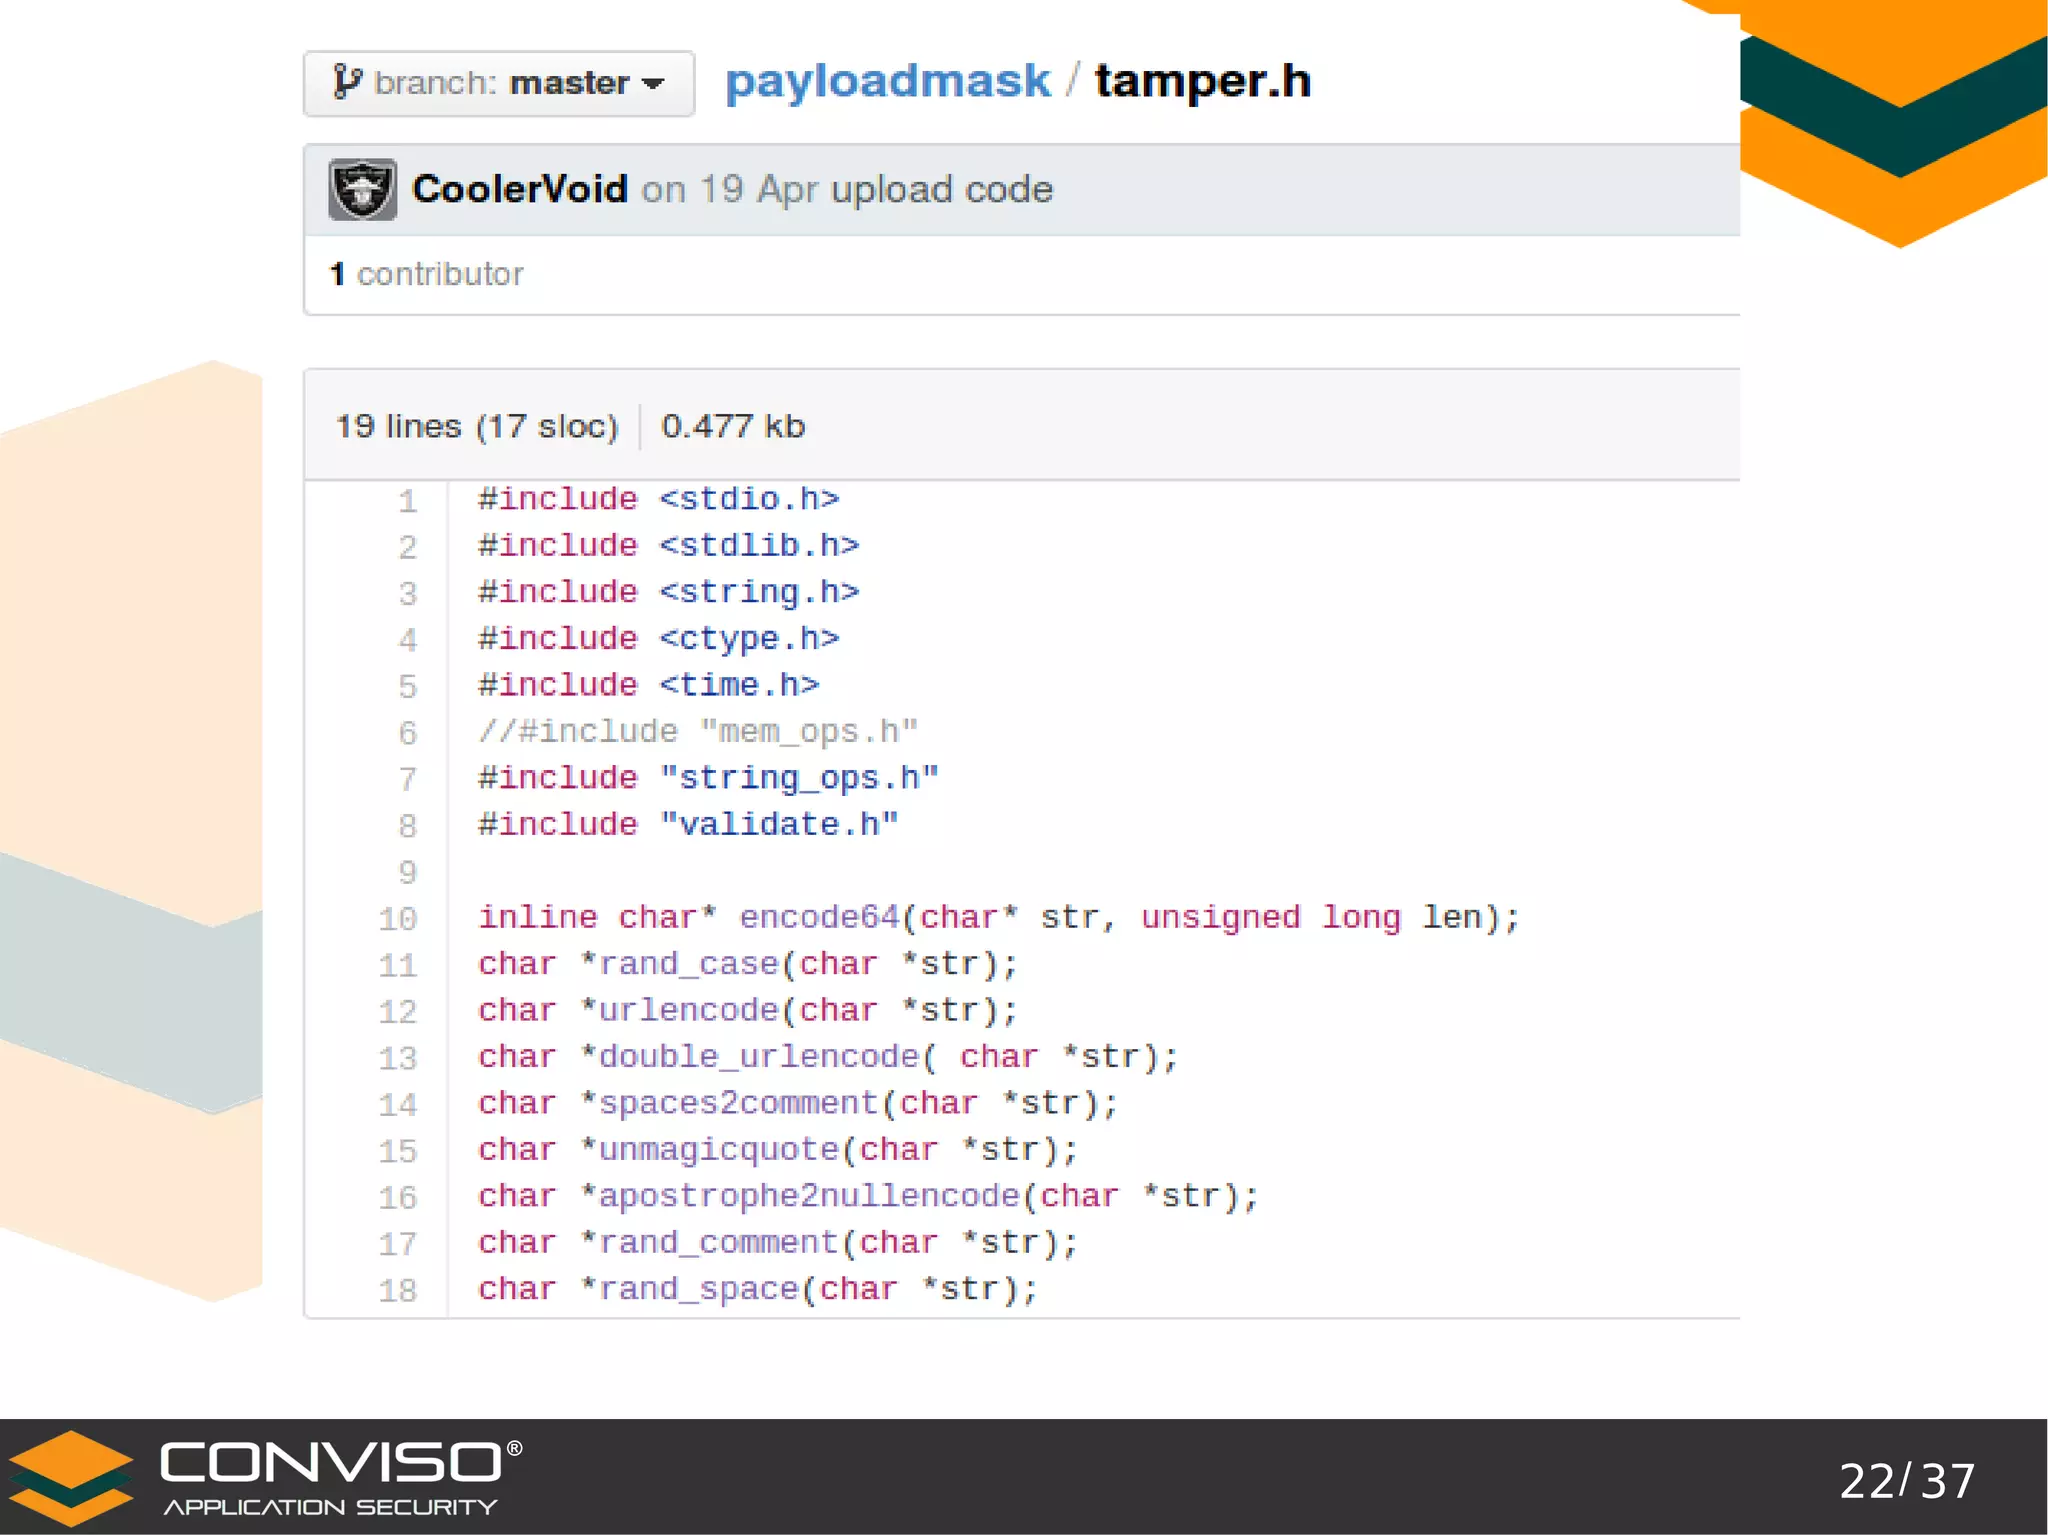Click the 1 contributor label
The height and width of the screenshot is (1535, 2048).
(x=427, y=274)
